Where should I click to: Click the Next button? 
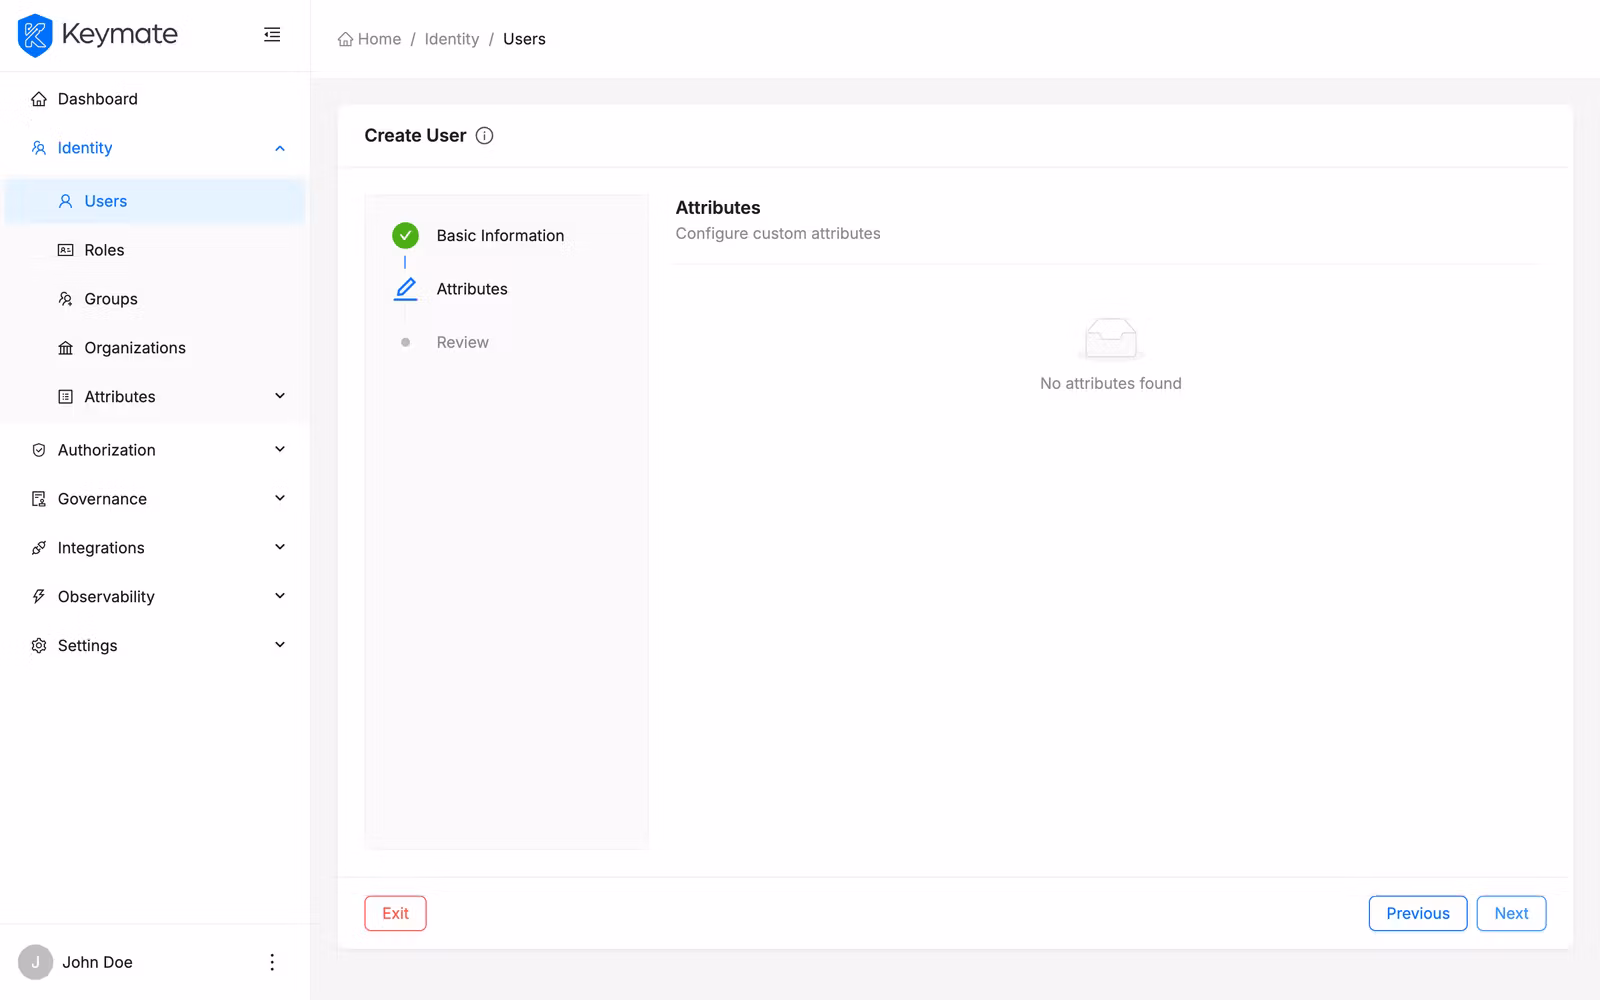[1511, 913]
